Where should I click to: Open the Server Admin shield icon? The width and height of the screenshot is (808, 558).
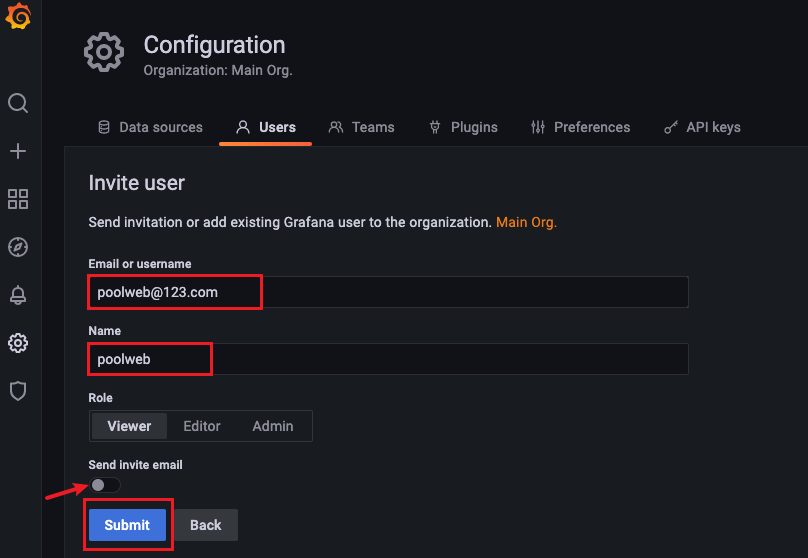point(18,391)
